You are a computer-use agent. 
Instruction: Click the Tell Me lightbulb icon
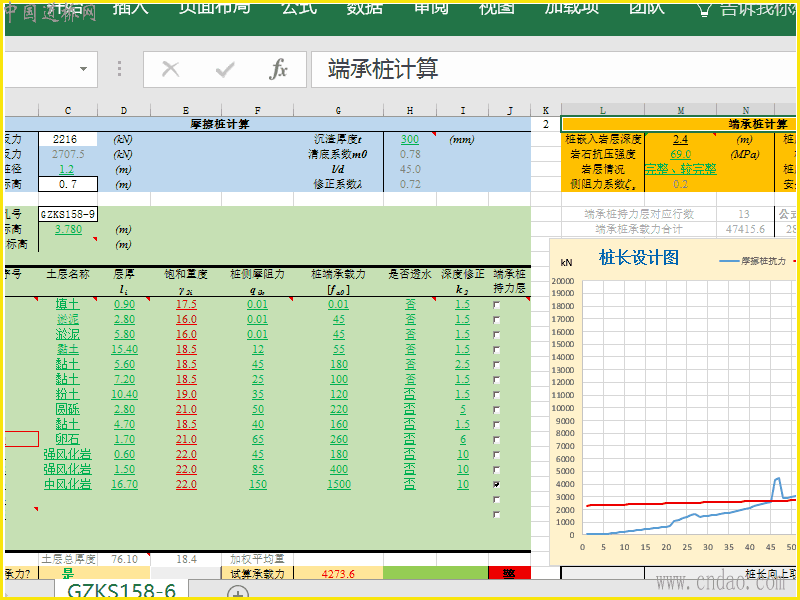point(704,8)
